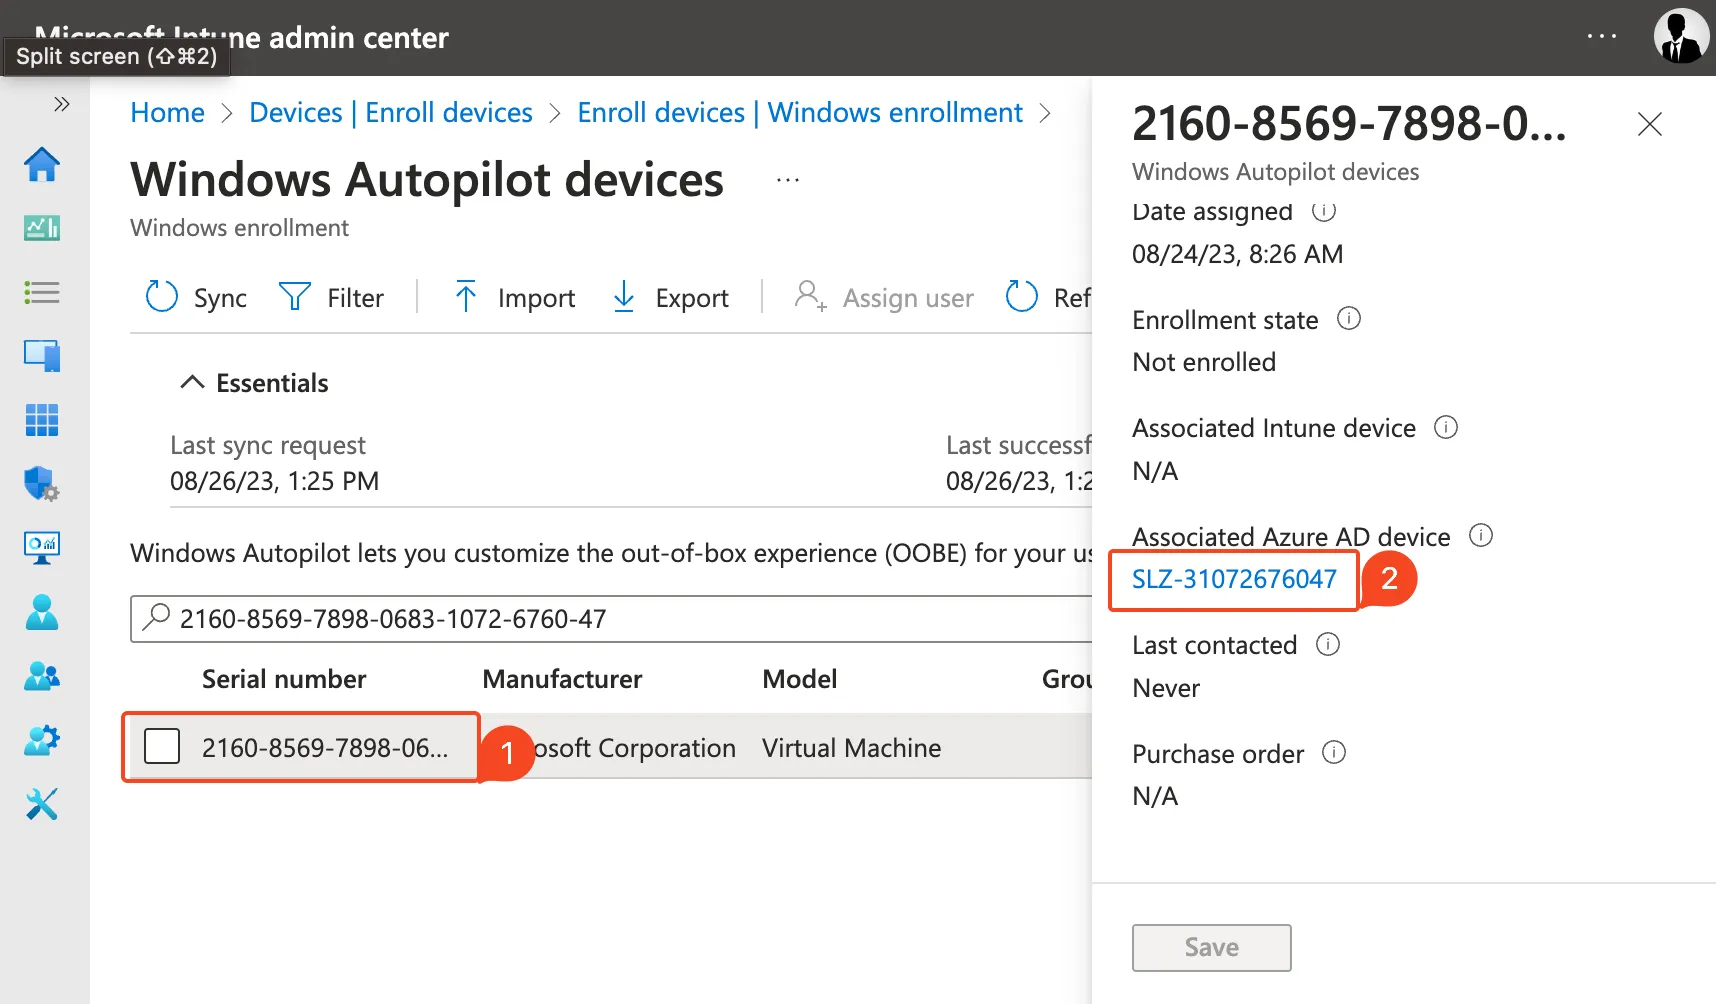Viewport: 1716px width, 1004px height.
Task: Sort by Serial number column header
Action: (284, 679)
